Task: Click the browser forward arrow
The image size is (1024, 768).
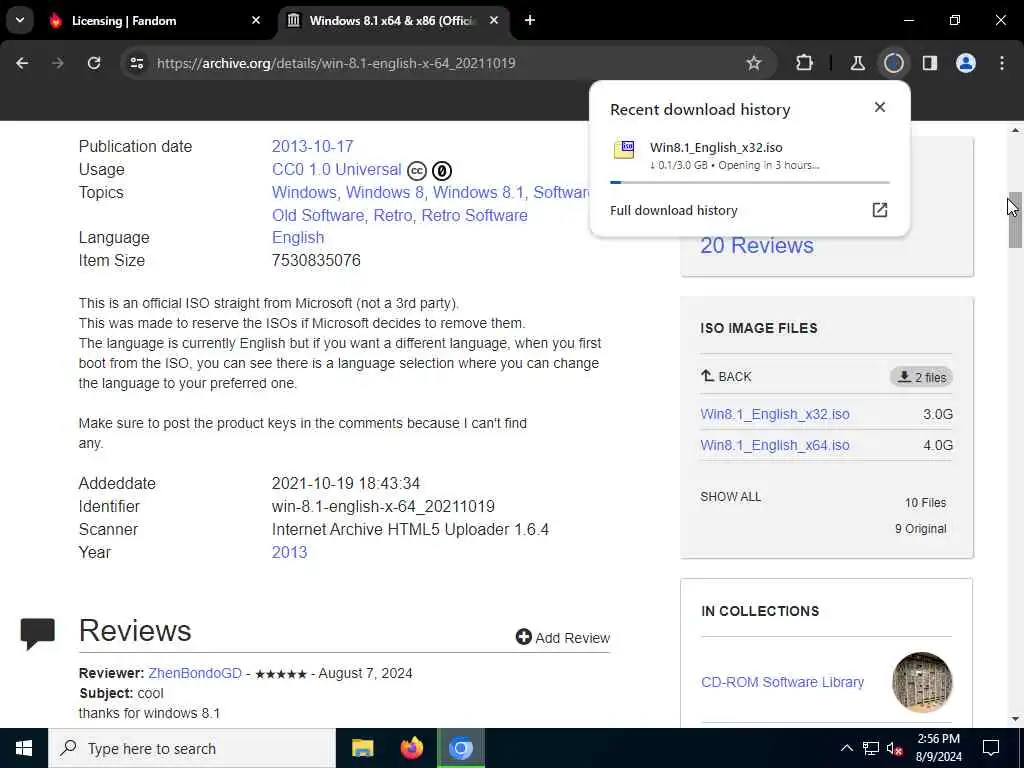Action: pos(57,63)
